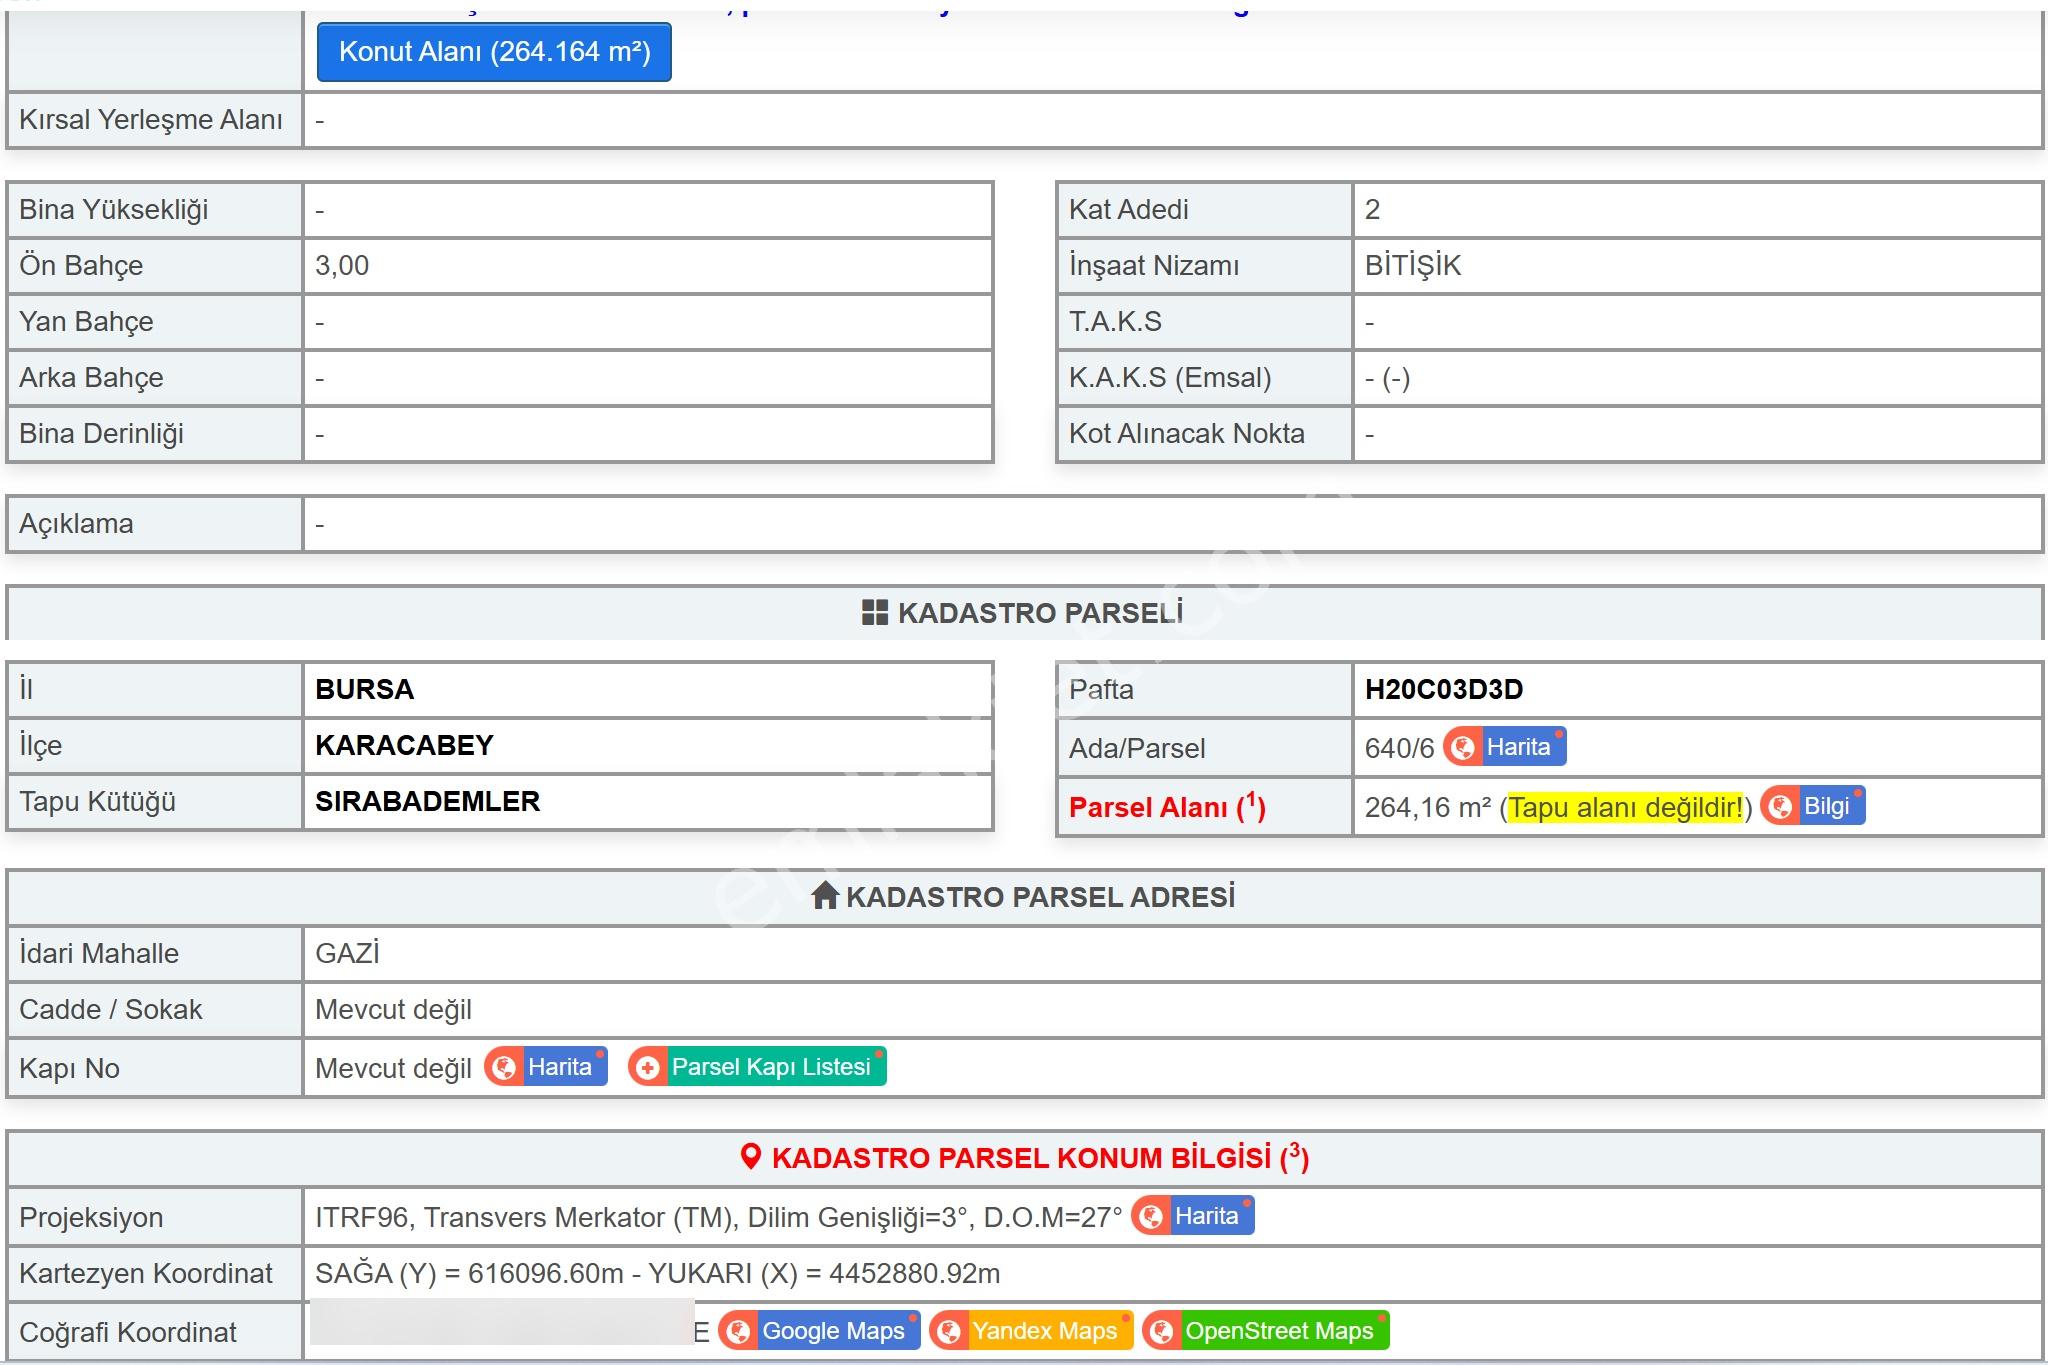Screen dimensions: 2048x1365
Task: Select the Kat Adedi value 2
Action: point(1372,209)
